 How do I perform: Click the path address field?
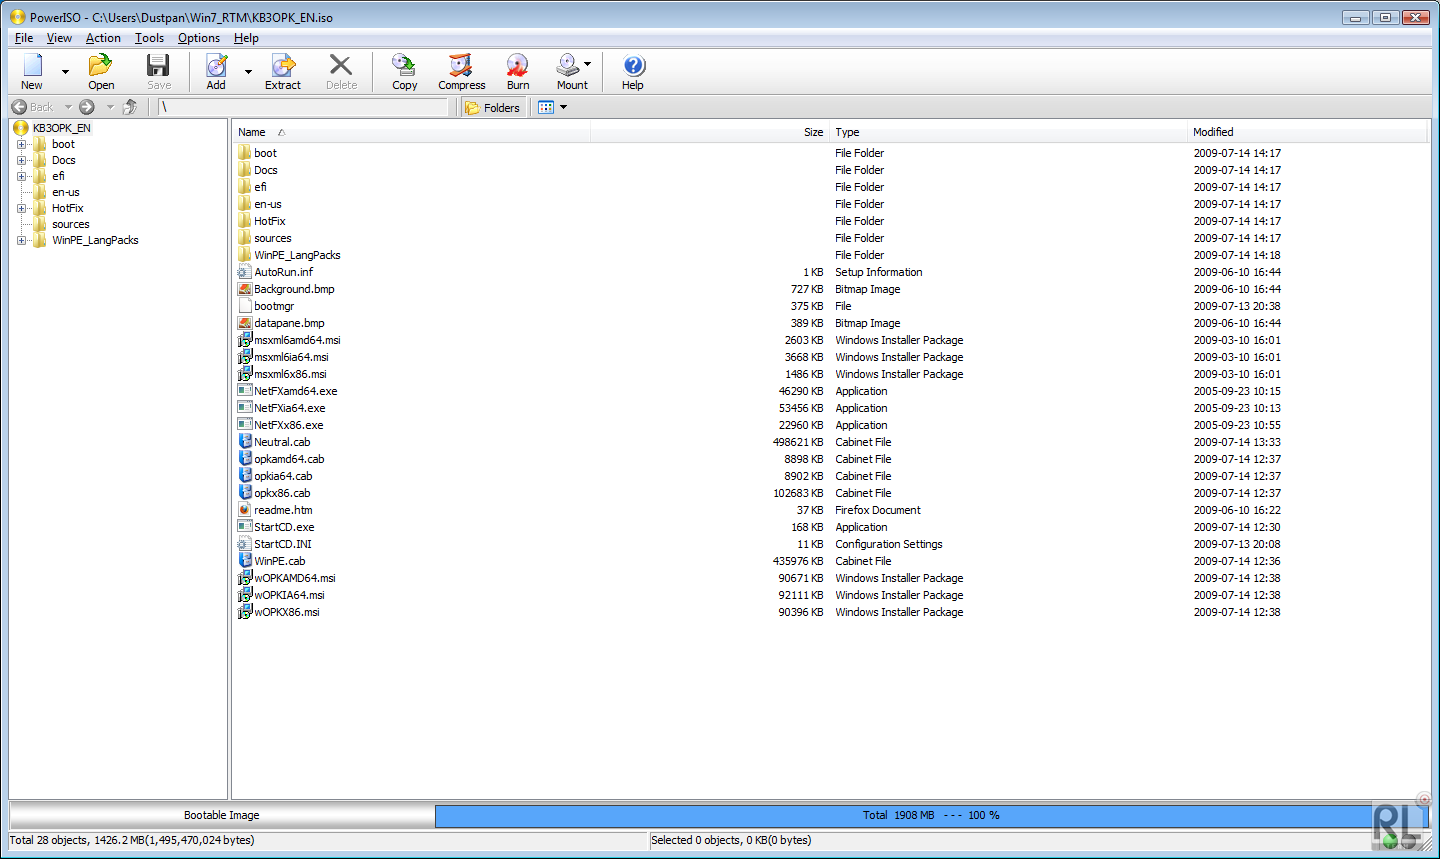coord(302,107)
